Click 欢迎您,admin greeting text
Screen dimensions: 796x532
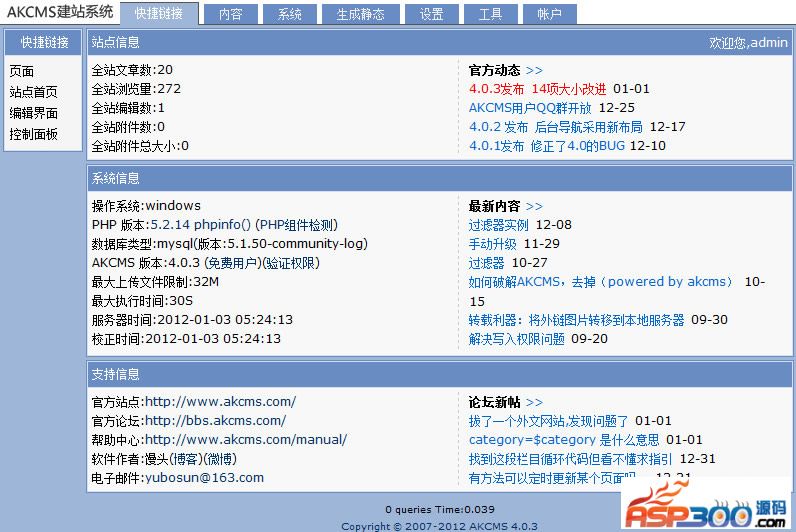[748, 43]
